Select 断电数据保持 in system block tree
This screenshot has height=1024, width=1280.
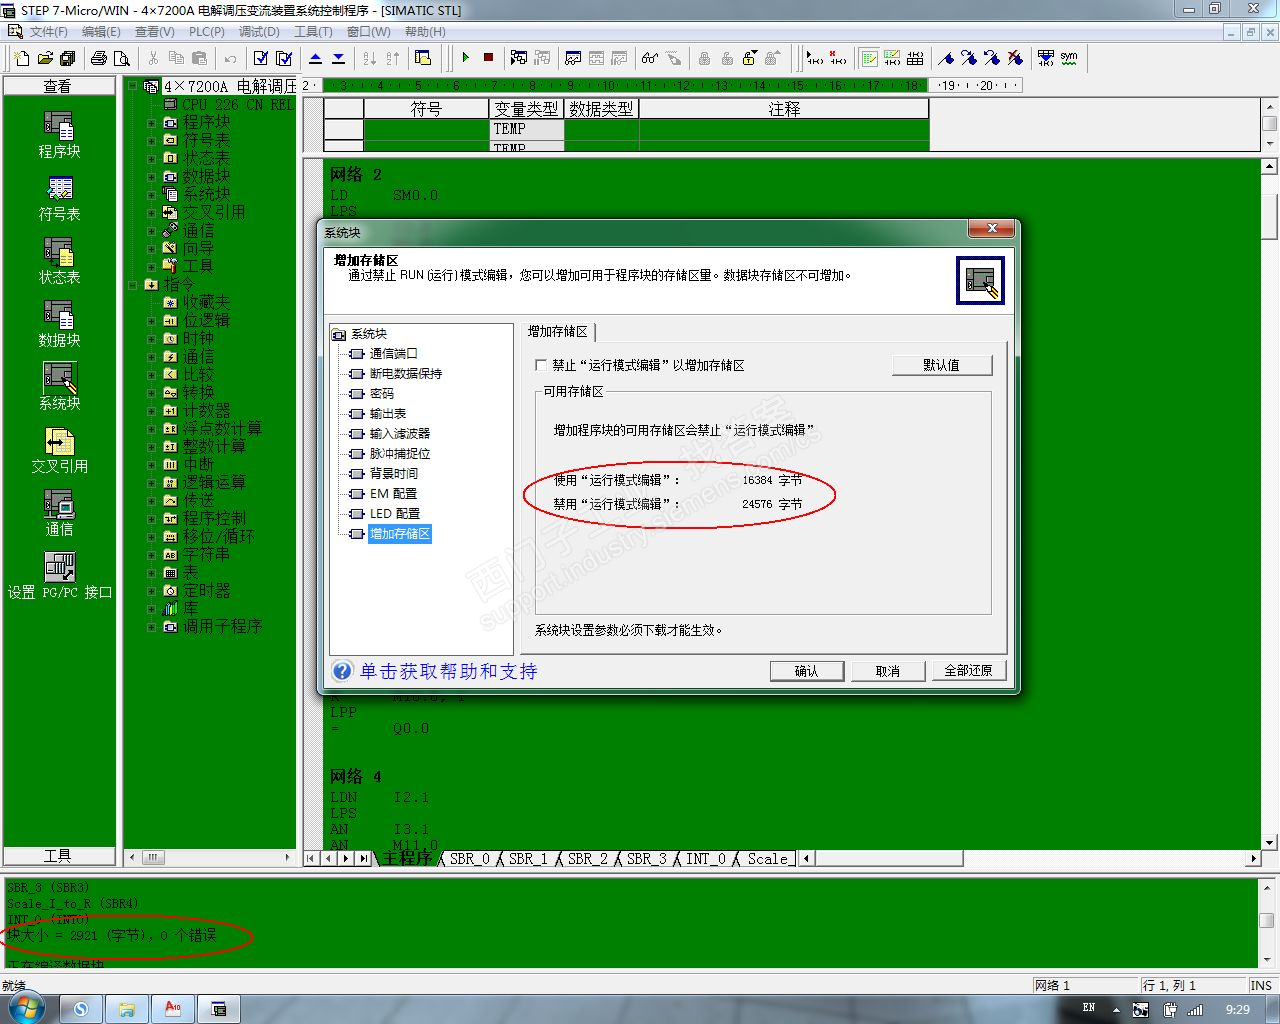[x=405, y=373]
